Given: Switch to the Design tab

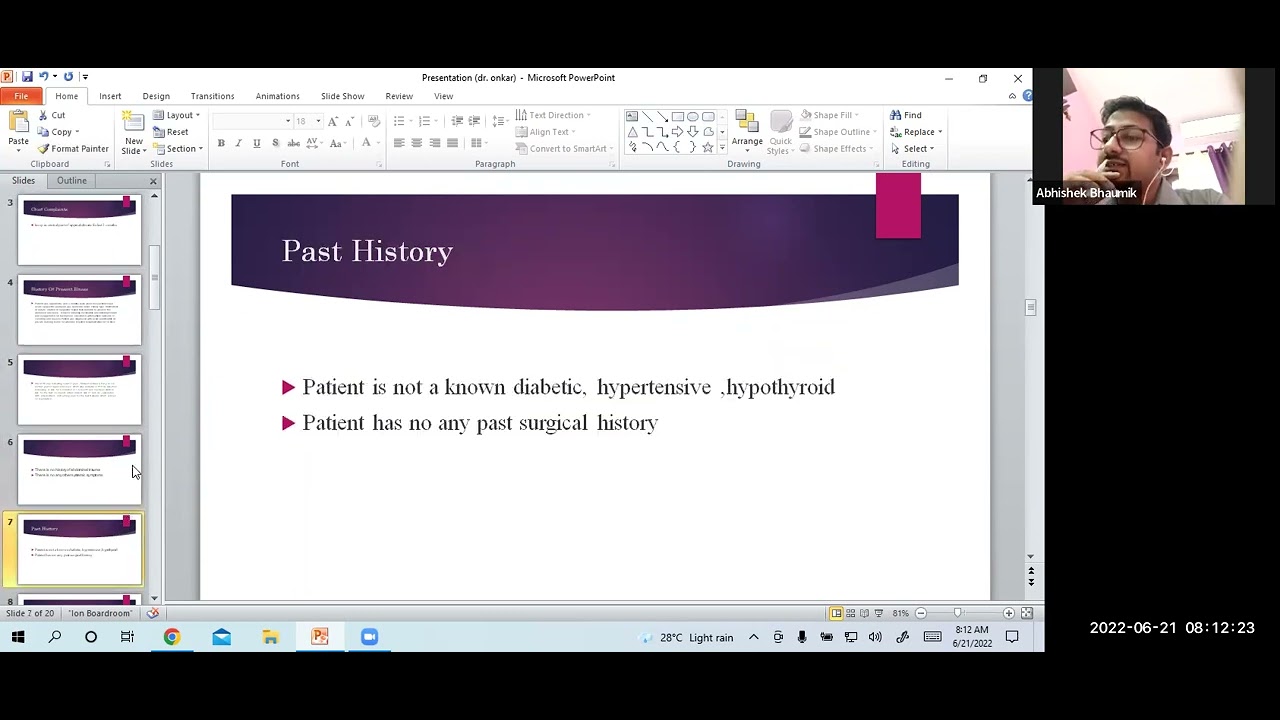Looking at the screenshot, I should [x=156, y=96].
